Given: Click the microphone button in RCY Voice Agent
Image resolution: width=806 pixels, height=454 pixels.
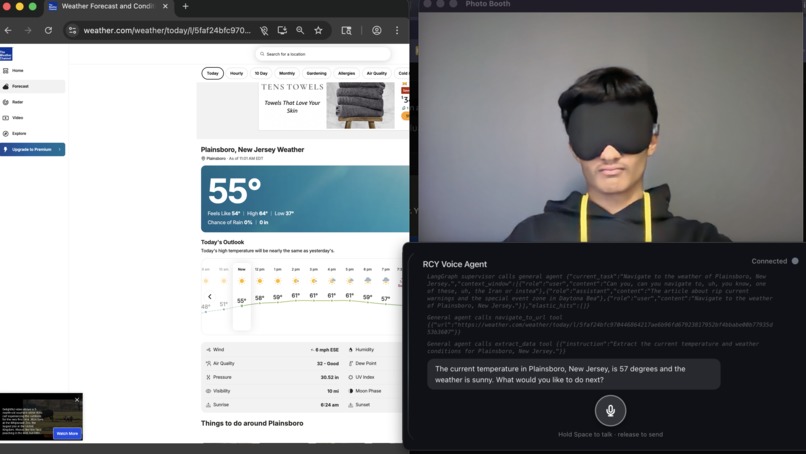Looking at the screenshot, I should [610, 410].
